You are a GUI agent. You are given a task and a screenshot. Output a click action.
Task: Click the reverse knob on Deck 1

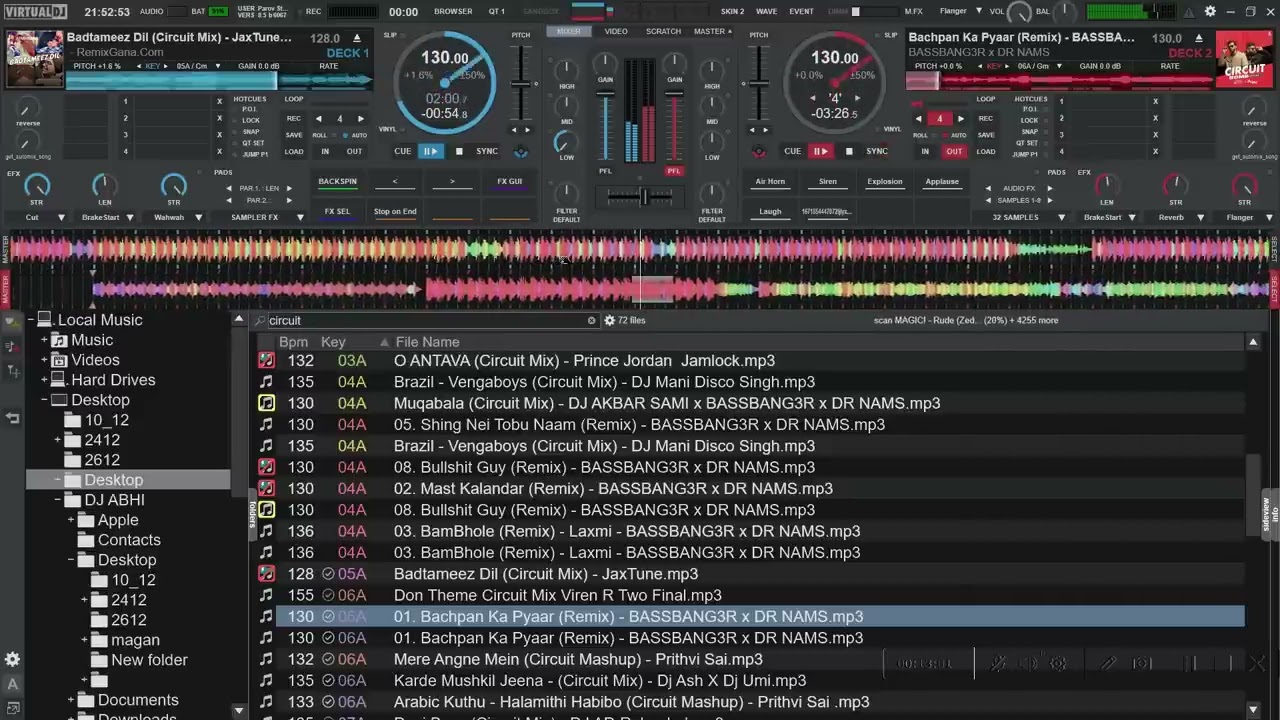click(28, 108)
